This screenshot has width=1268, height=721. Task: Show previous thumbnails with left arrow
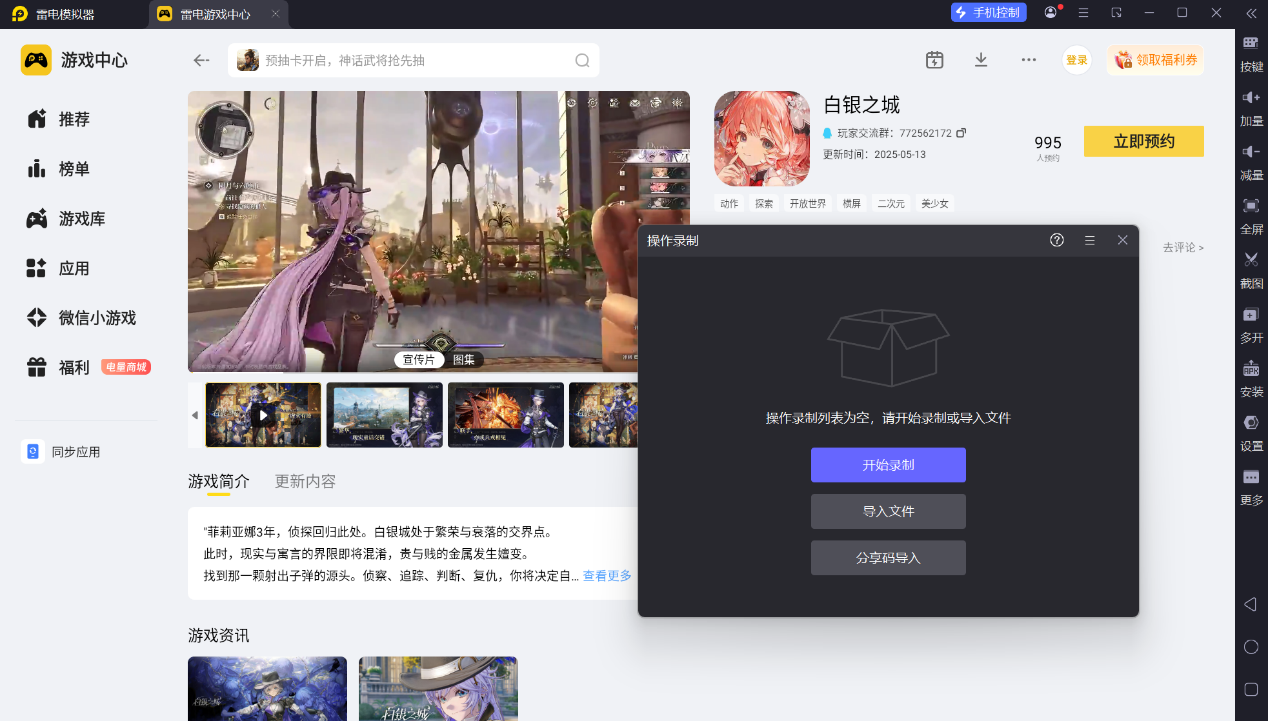195,415
